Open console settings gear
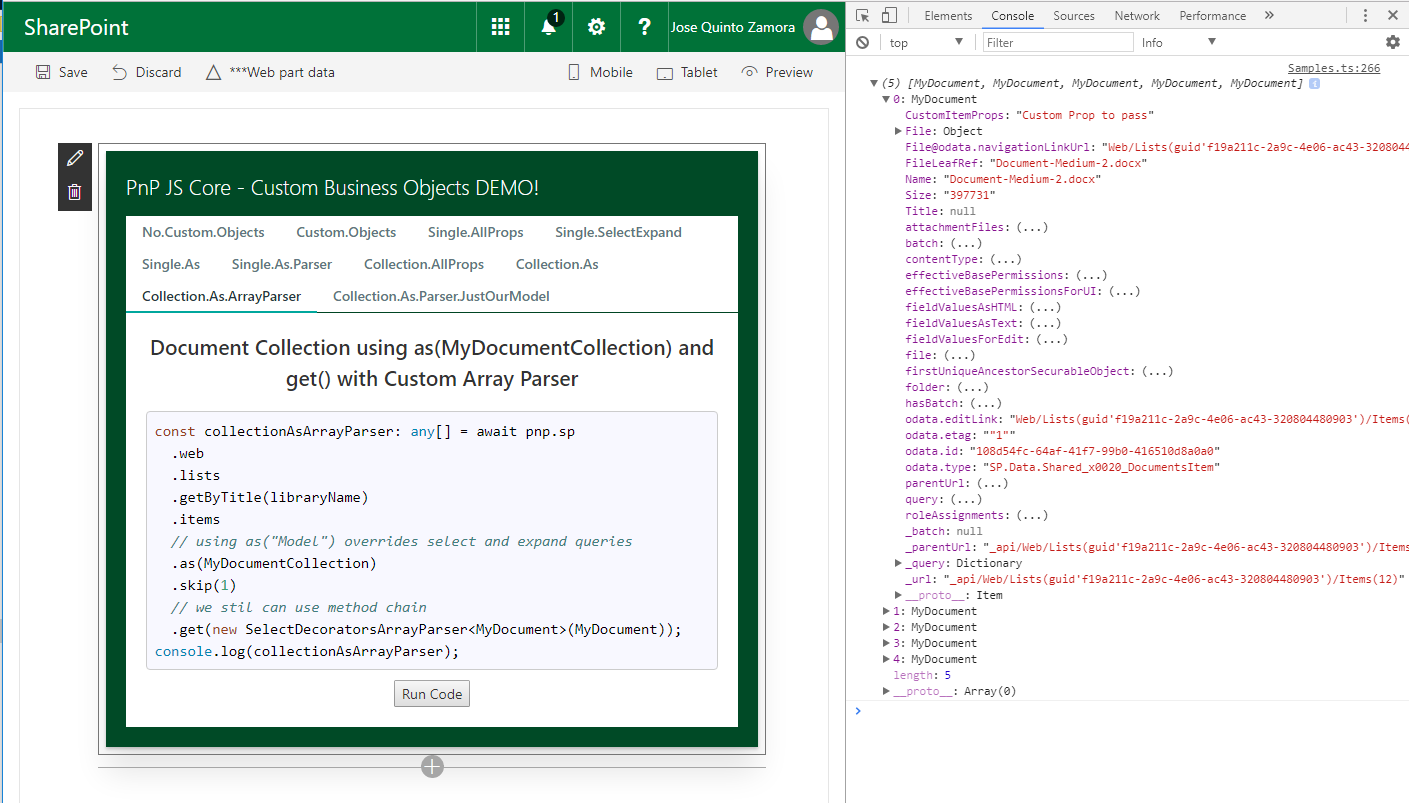This screenshot has height=803, width=1409. pos(1393,42)
